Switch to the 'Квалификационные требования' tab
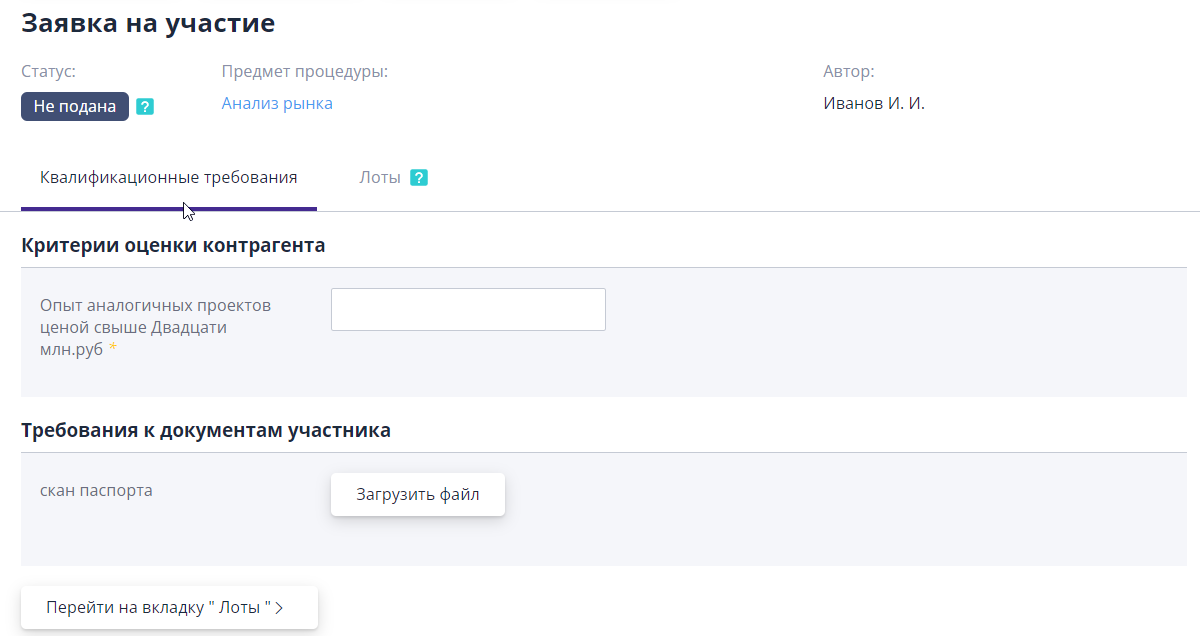1200x636 pixels. coord(168,178)
